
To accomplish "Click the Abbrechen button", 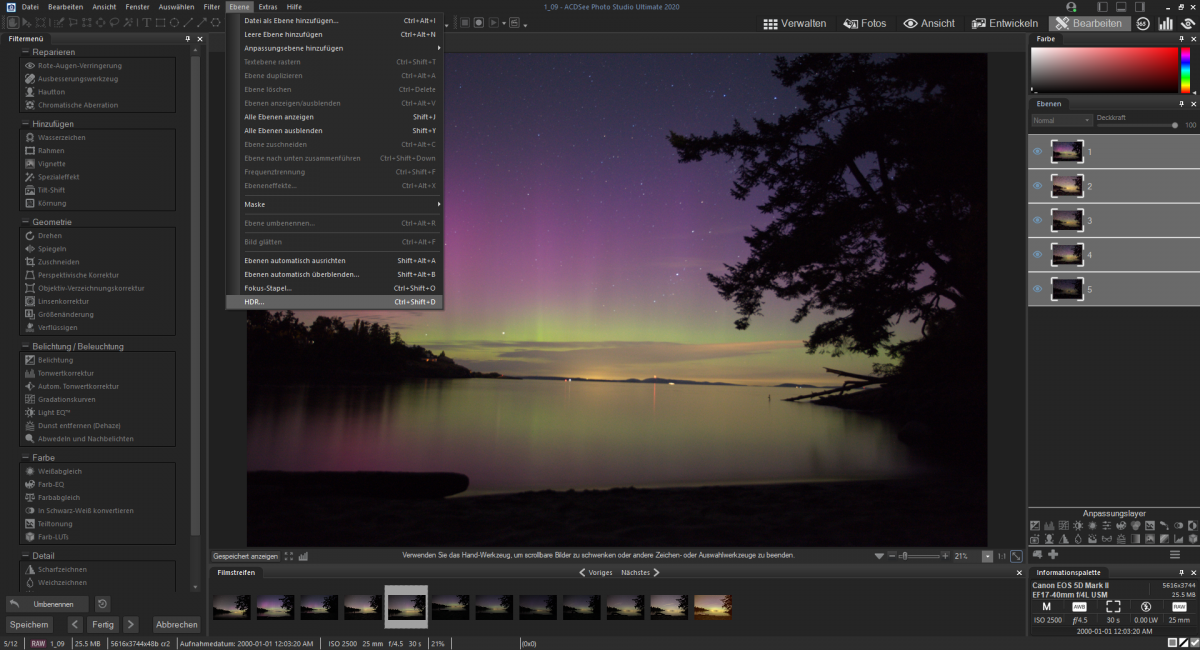I will 176,624.
